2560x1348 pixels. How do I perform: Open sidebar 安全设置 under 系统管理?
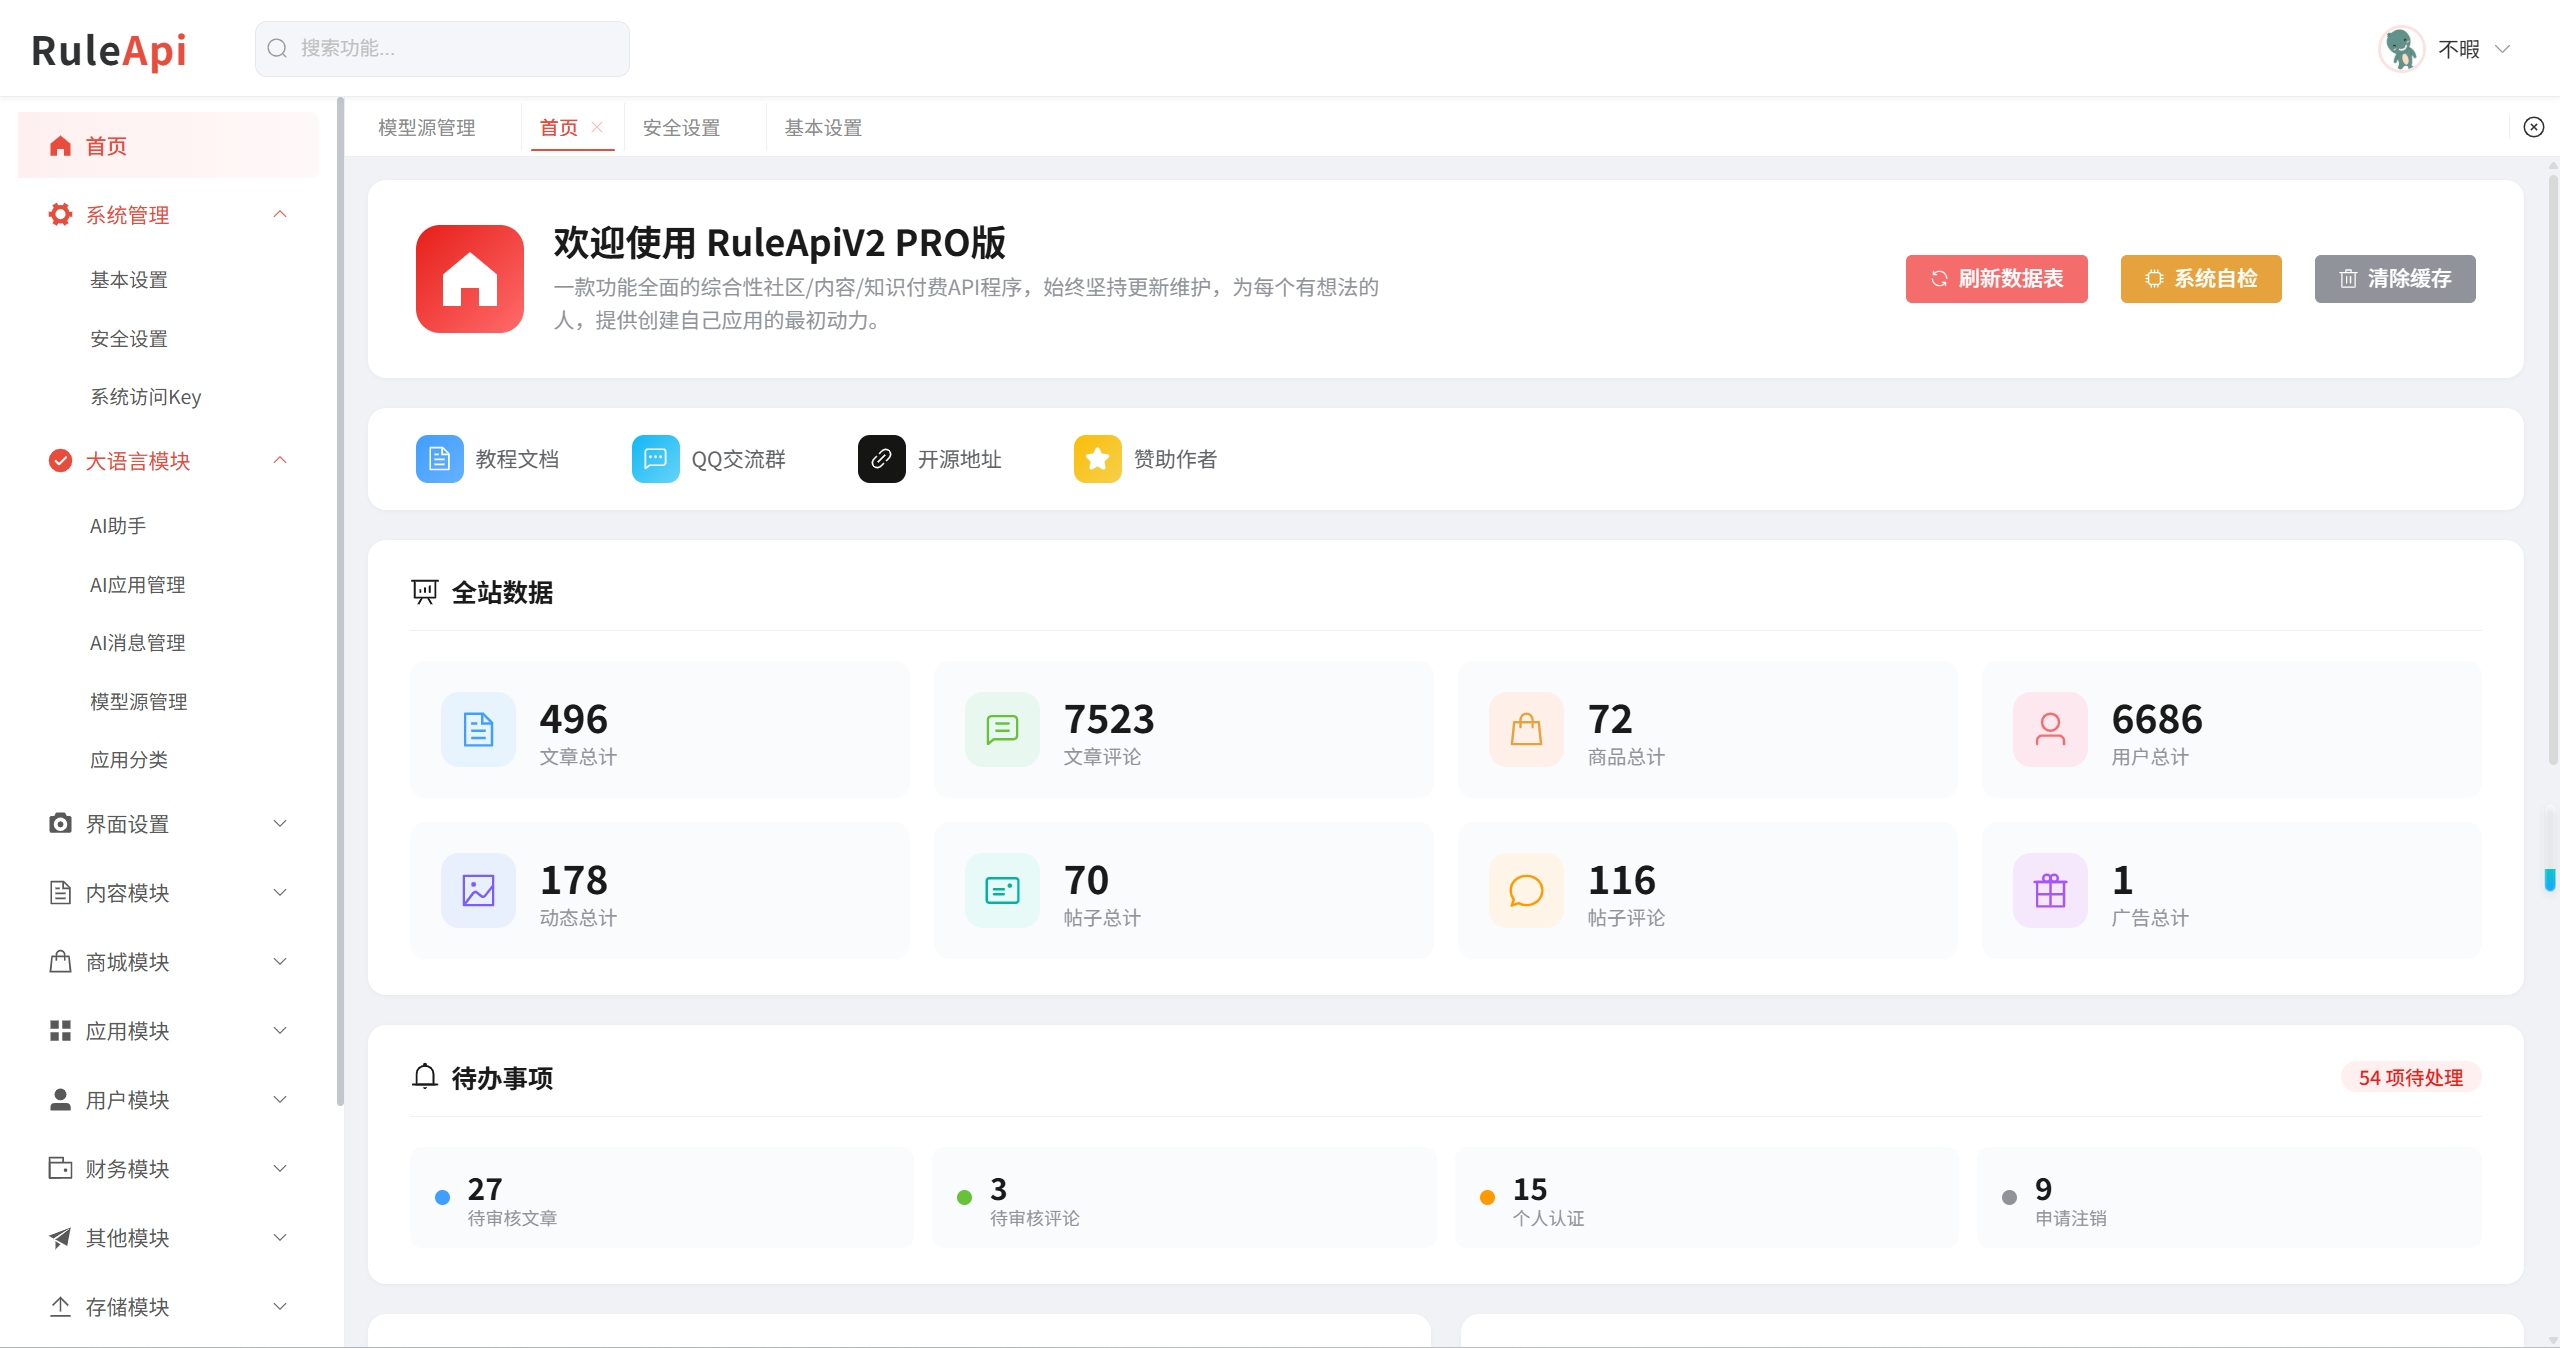(x=129, y=339)
